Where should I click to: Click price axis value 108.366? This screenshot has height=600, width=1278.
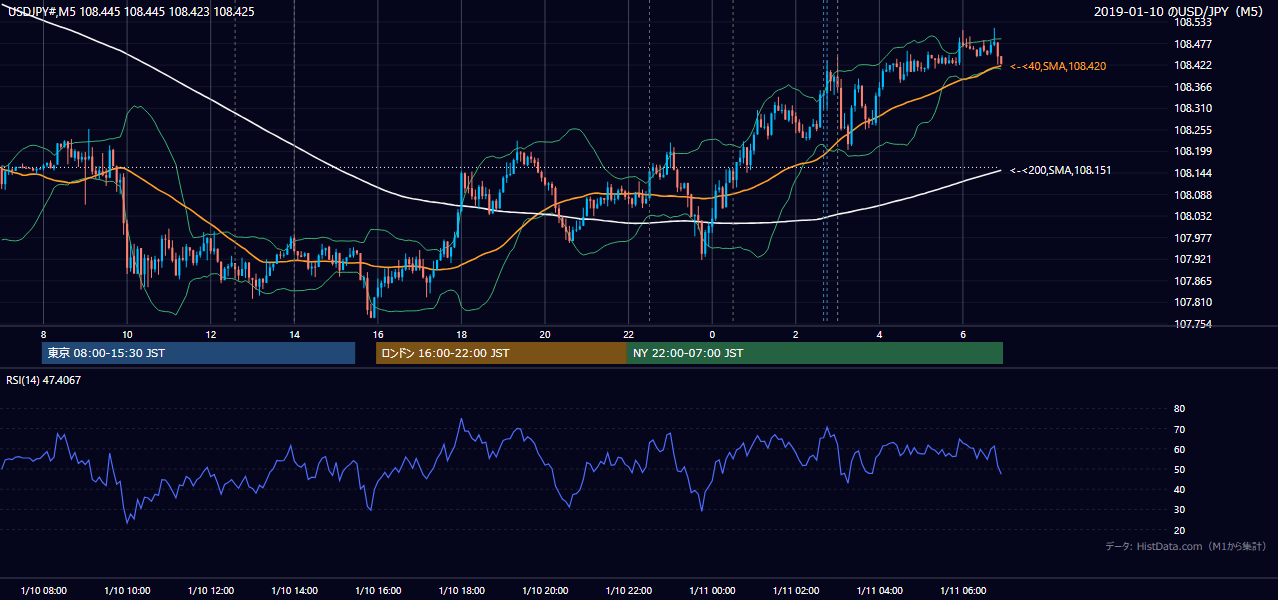1193,87
